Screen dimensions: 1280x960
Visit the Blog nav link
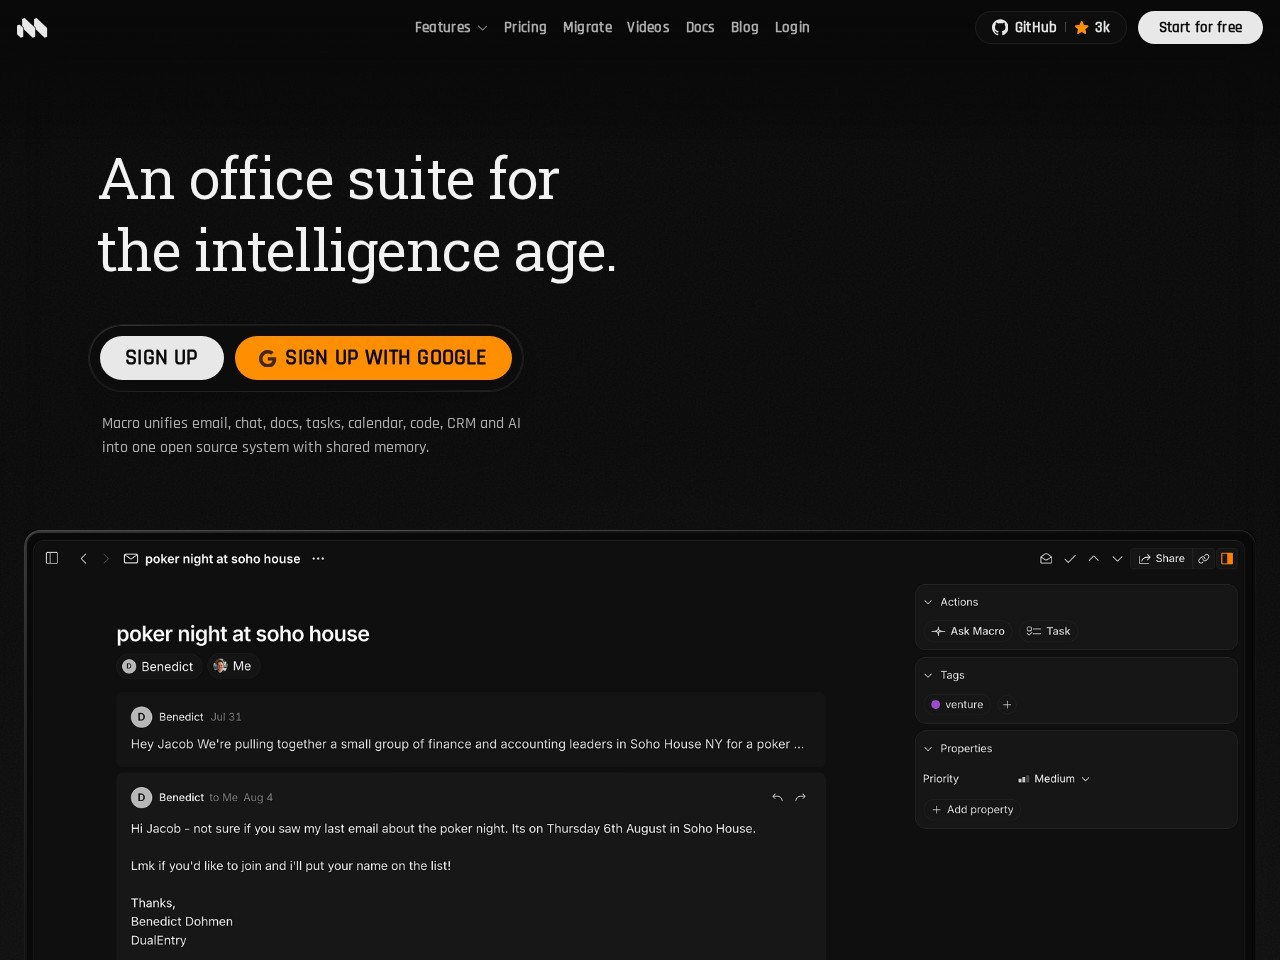click(745, 27)
